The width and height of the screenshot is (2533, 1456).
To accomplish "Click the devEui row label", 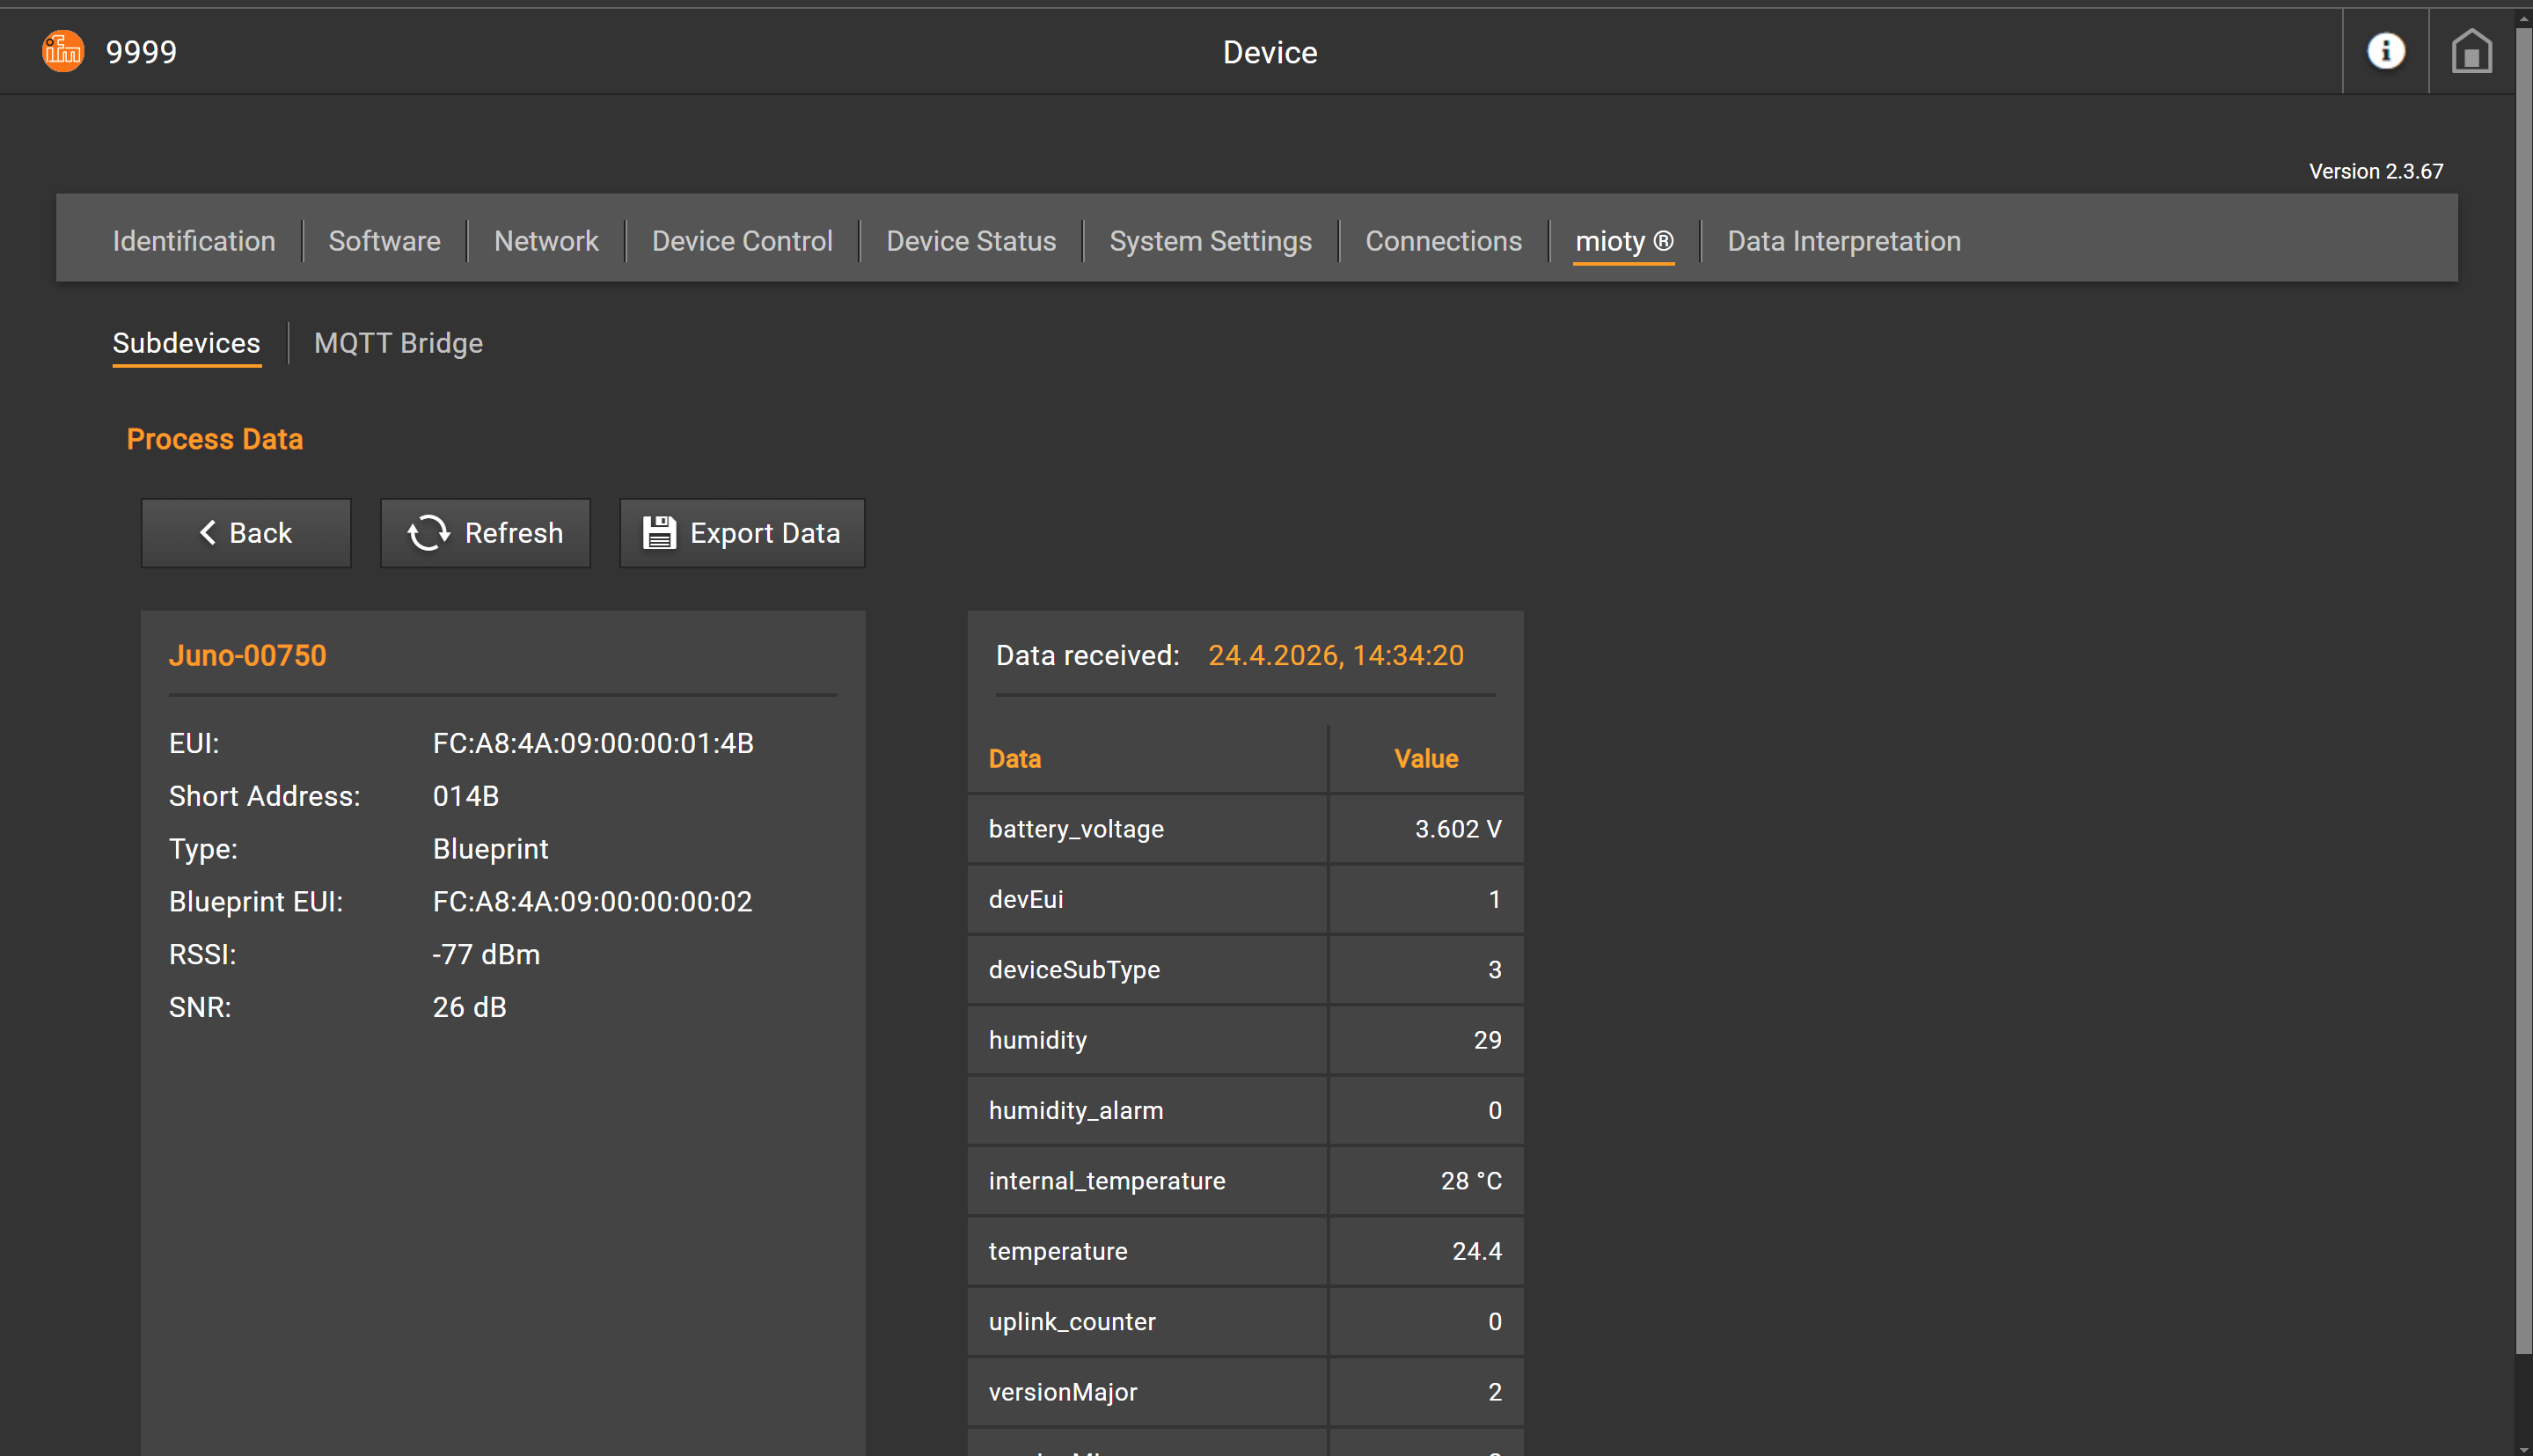I will coord(1026,899).
